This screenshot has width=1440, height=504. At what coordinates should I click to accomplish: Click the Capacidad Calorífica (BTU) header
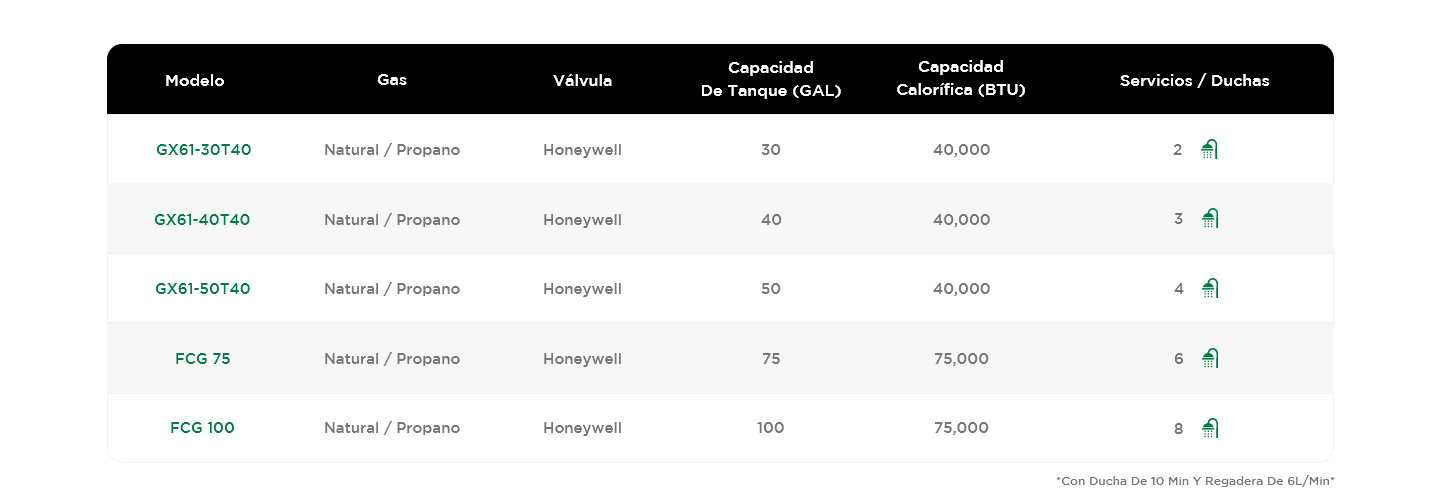(x=961, y=79)
